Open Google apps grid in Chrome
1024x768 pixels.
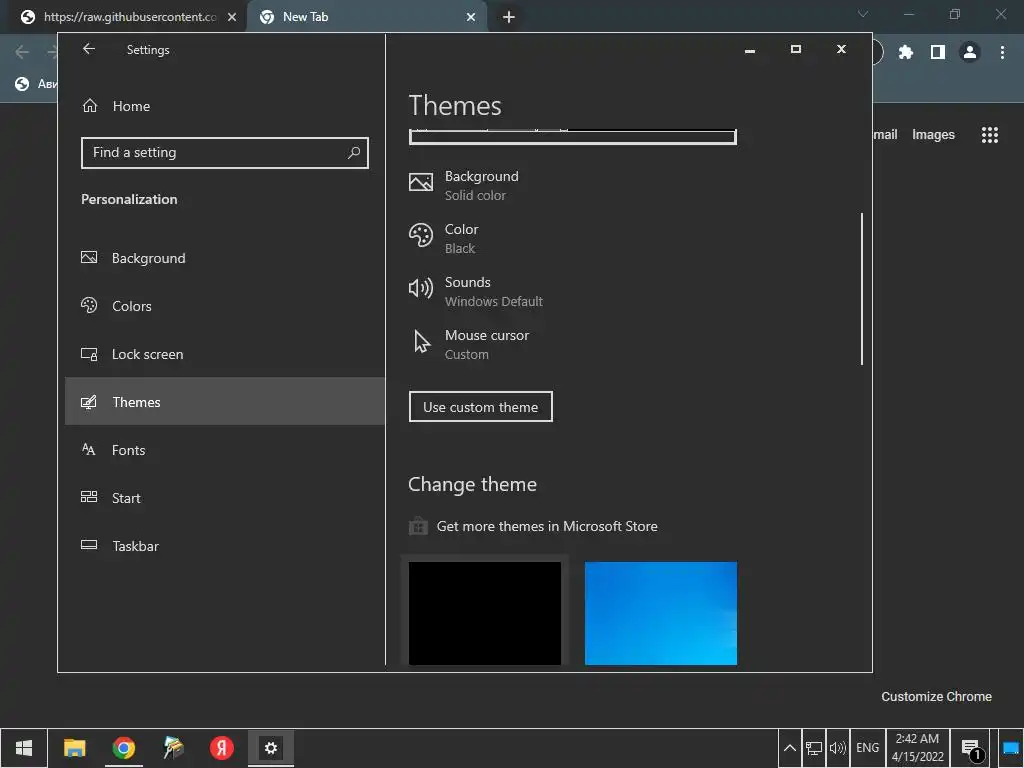990,135
